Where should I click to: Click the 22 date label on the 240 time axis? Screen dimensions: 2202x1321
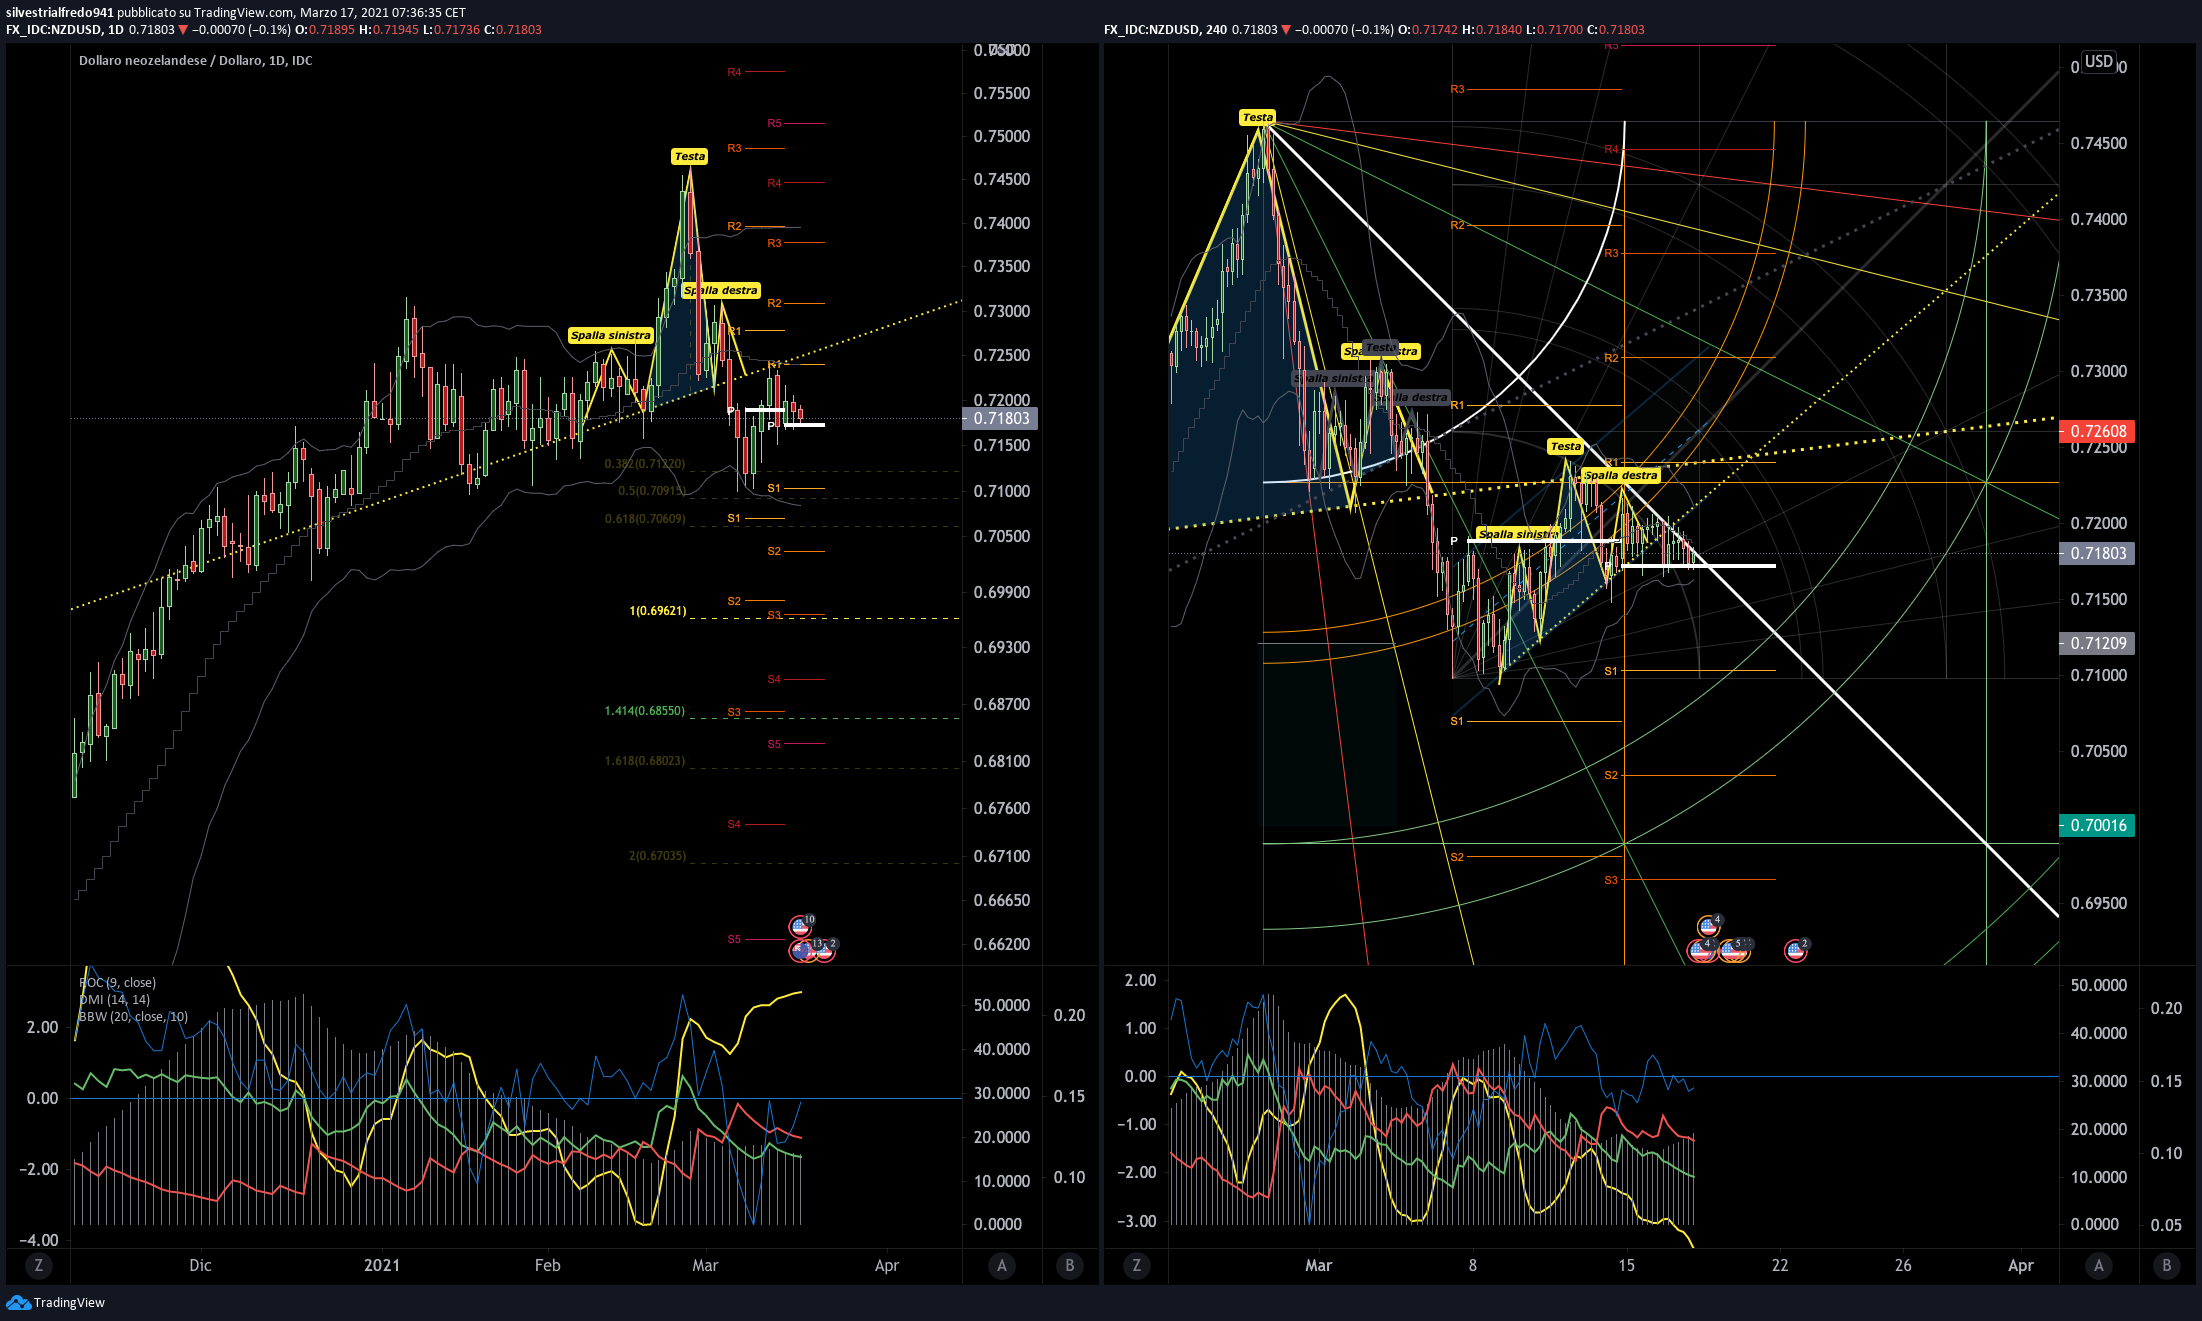(x=1780, y=1265)
